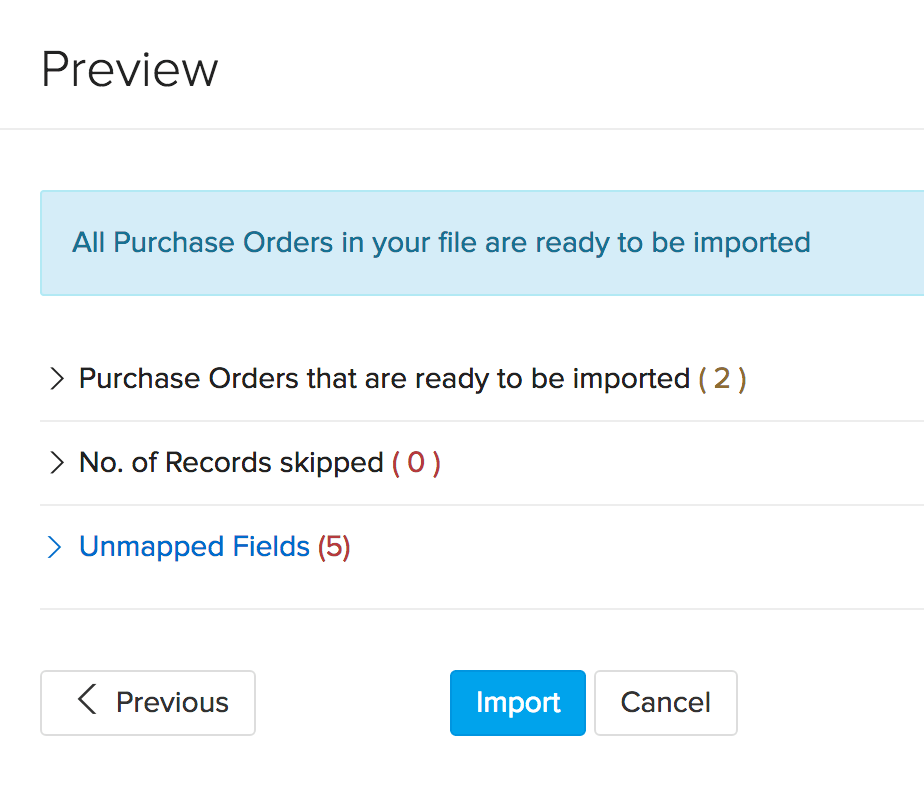Image resolution: width=924 pixels, height=812 pixels.
Task: Select the count (2) next to ready Purchase Orders
Action: point(723,379)
